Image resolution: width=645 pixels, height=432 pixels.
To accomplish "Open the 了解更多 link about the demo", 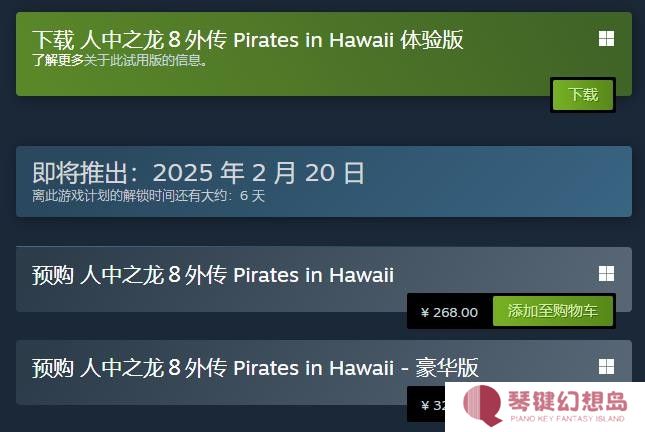I will point(58,60).
